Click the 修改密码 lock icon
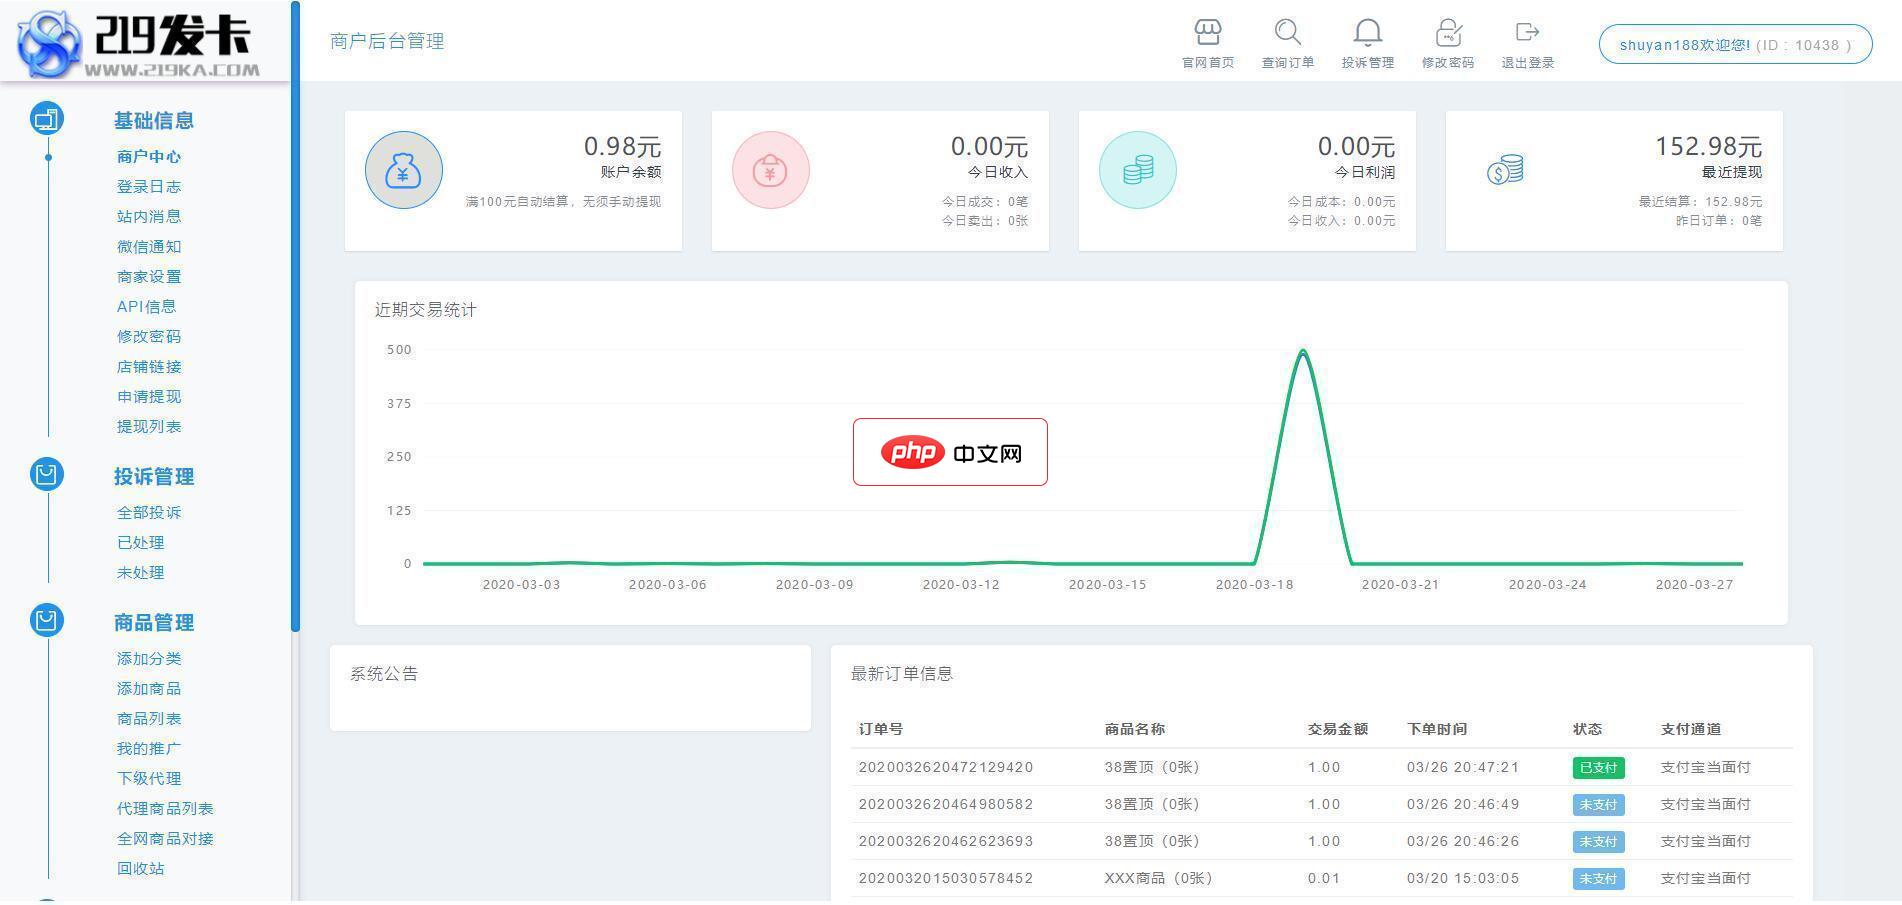 [x=1447, y=32]
